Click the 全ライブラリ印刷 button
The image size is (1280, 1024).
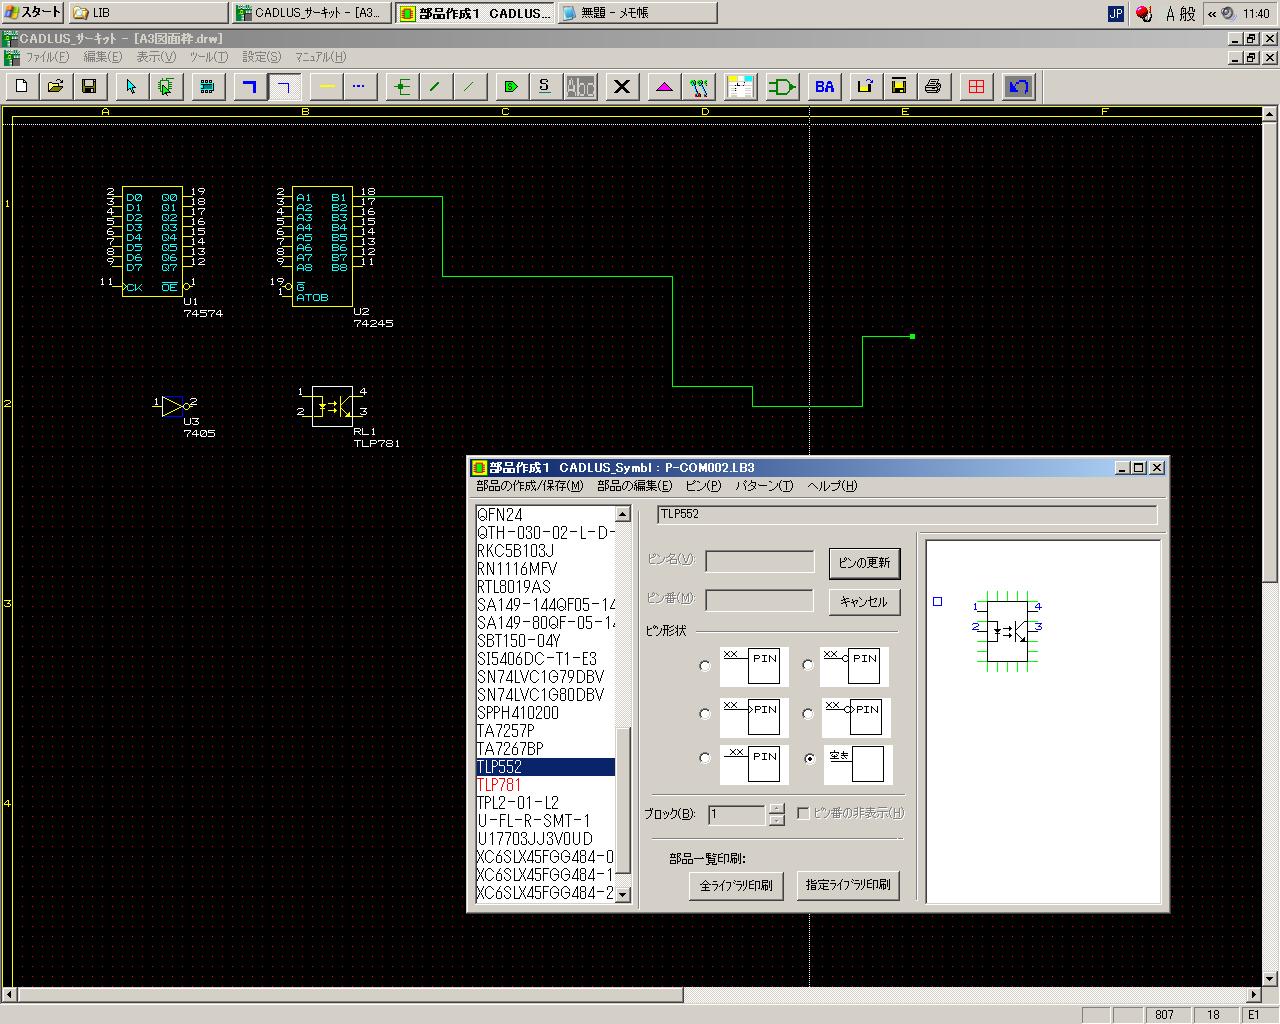736,885
